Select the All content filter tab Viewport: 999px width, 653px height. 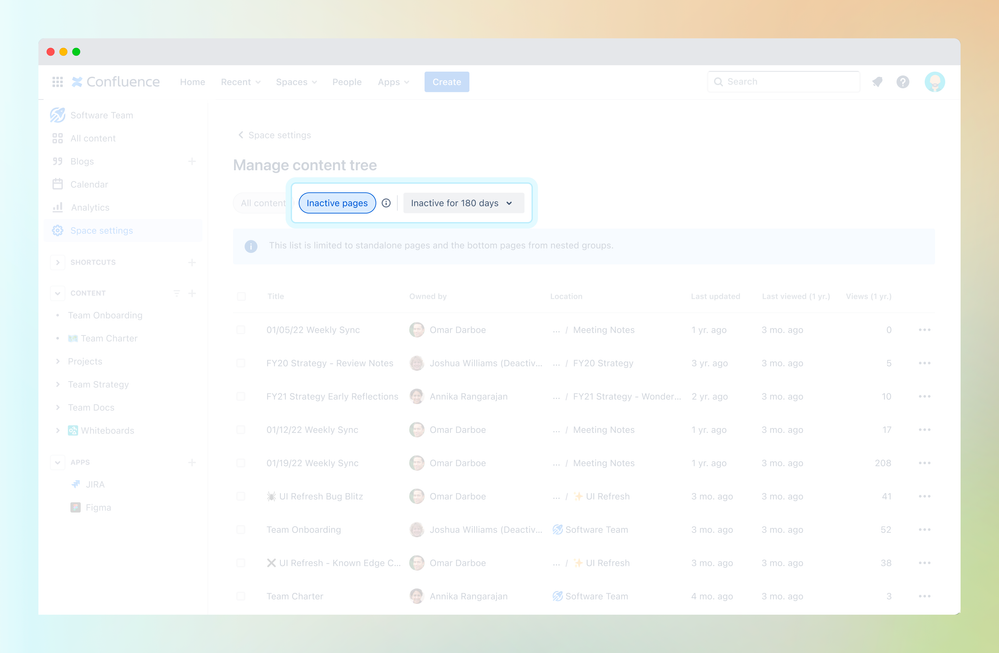263,203
